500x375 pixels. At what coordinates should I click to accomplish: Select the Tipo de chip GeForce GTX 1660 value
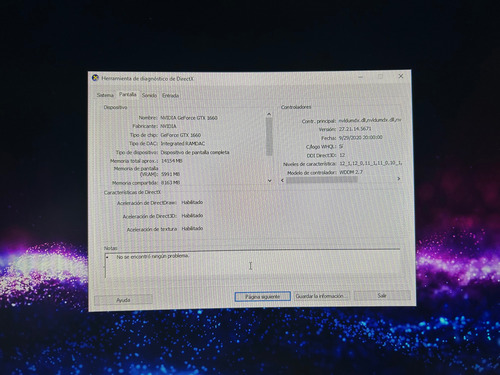181,135
